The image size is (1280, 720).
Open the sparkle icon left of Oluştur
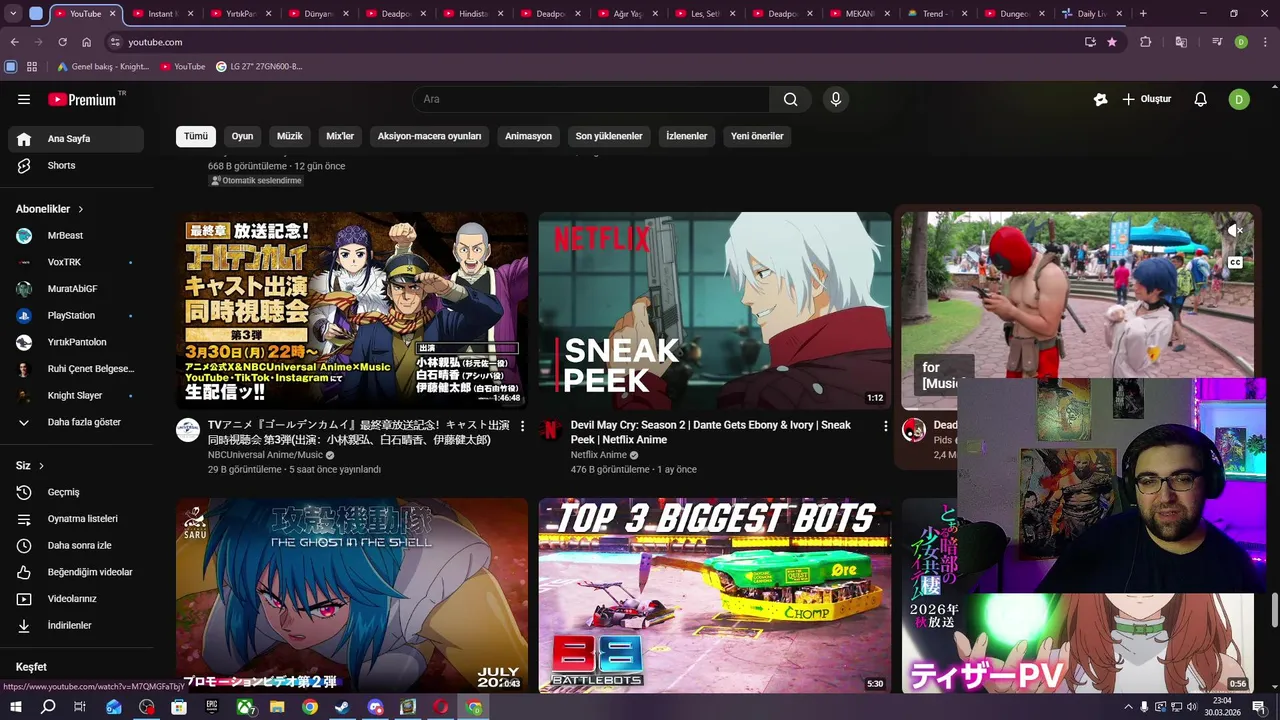pyautogui.click(x=1101, y=99)
